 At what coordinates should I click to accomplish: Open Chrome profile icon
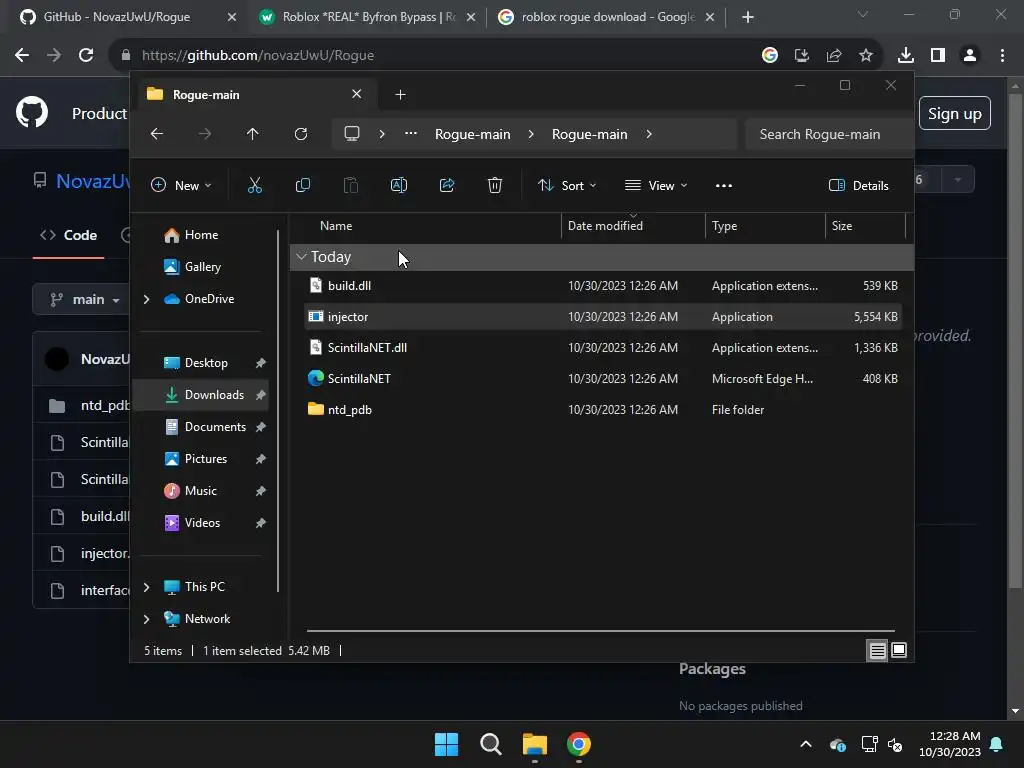point(970,56)
